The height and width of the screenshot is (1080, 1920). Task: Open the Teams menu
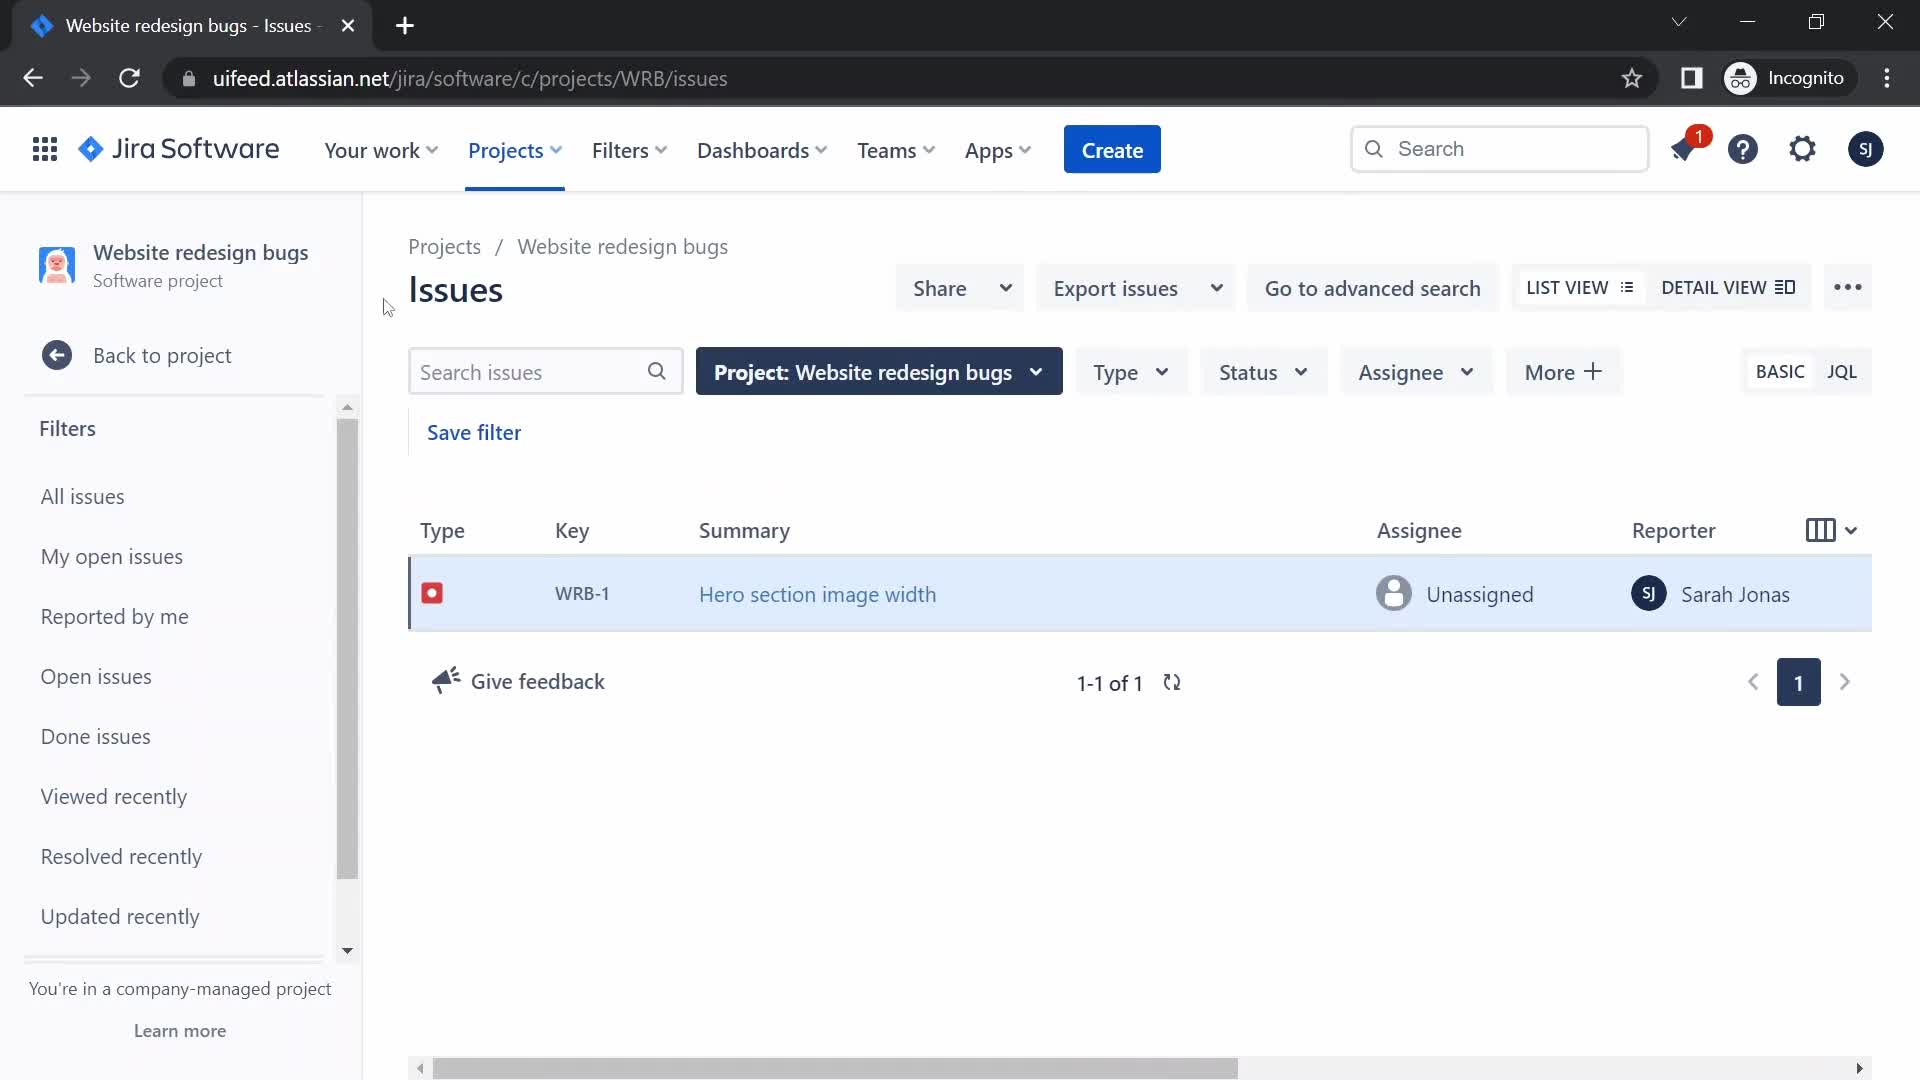(x=896, y=150)
